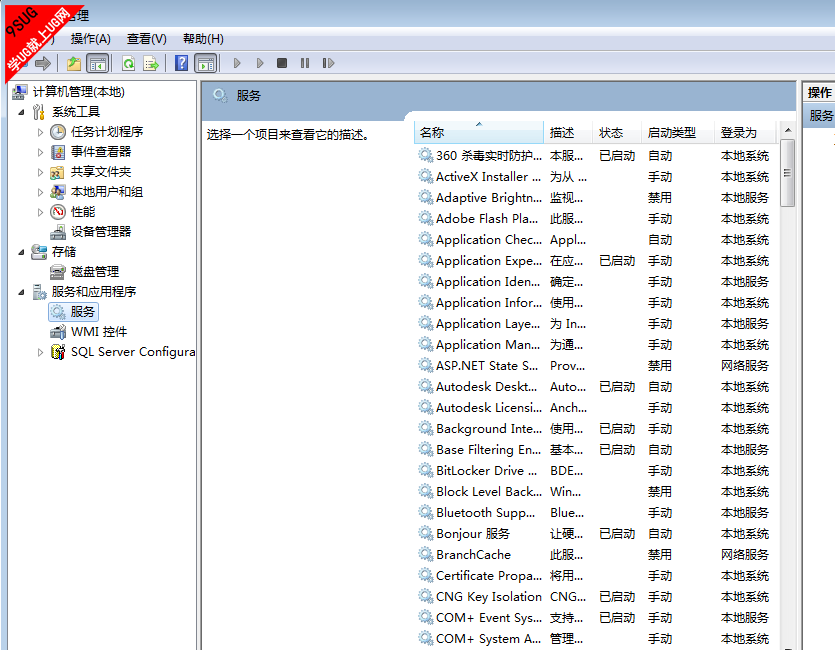
Task: Select the Adobe Flash Player service
Action: [x=596, y=219]
